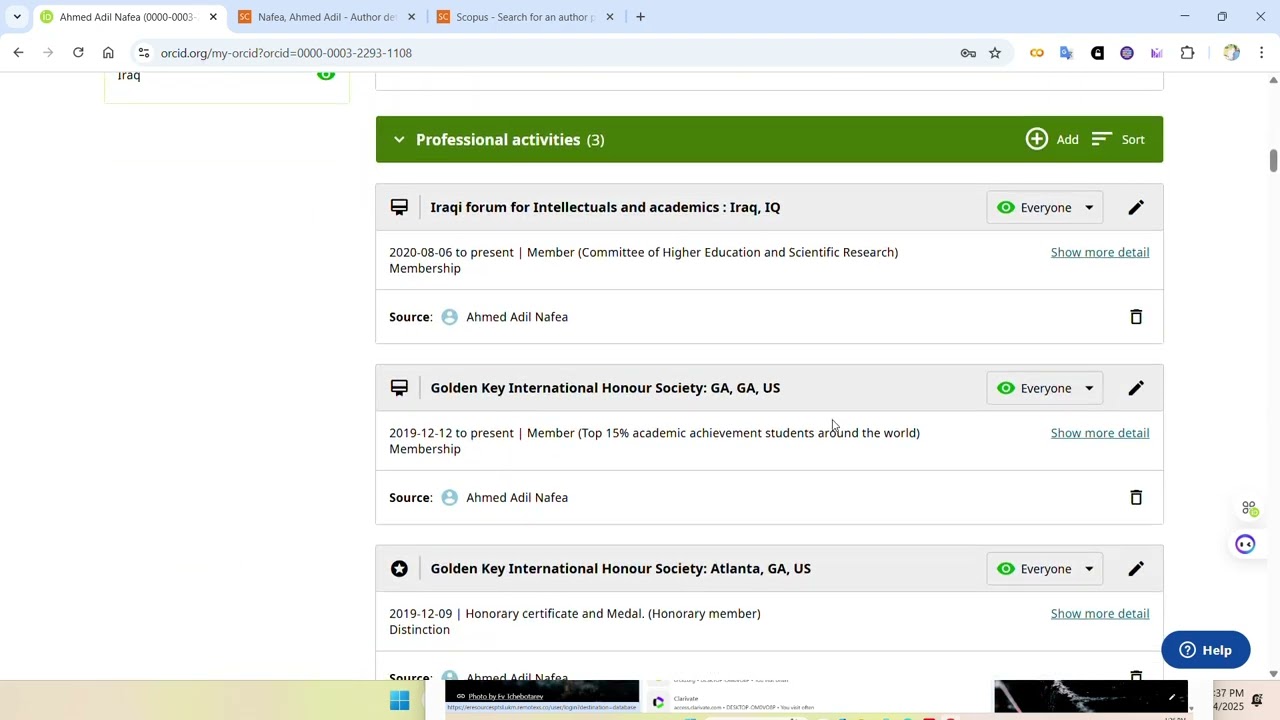The width and height of the screenshot is (1280, 720).
Task: Switch to Scopus Search for an author tab
Action: [x=523, y=17]
